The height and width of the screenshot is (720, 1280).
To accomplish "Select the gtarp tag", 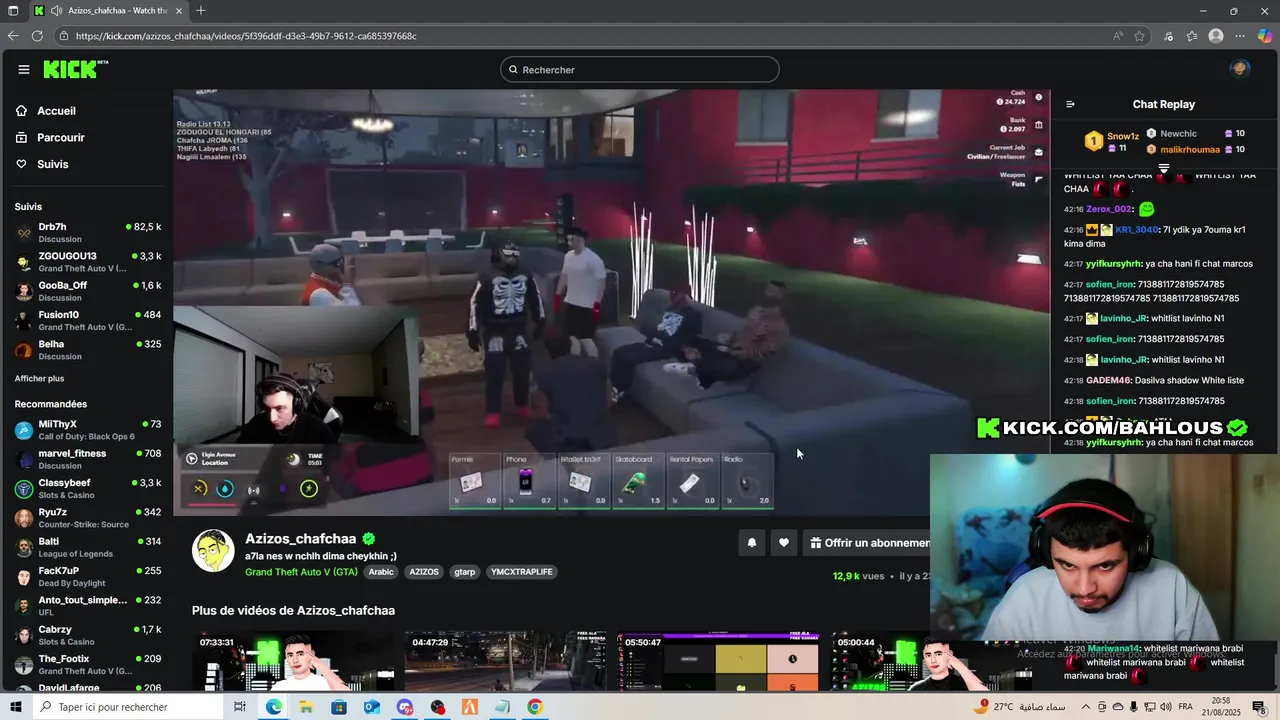I will click(465, 572).
